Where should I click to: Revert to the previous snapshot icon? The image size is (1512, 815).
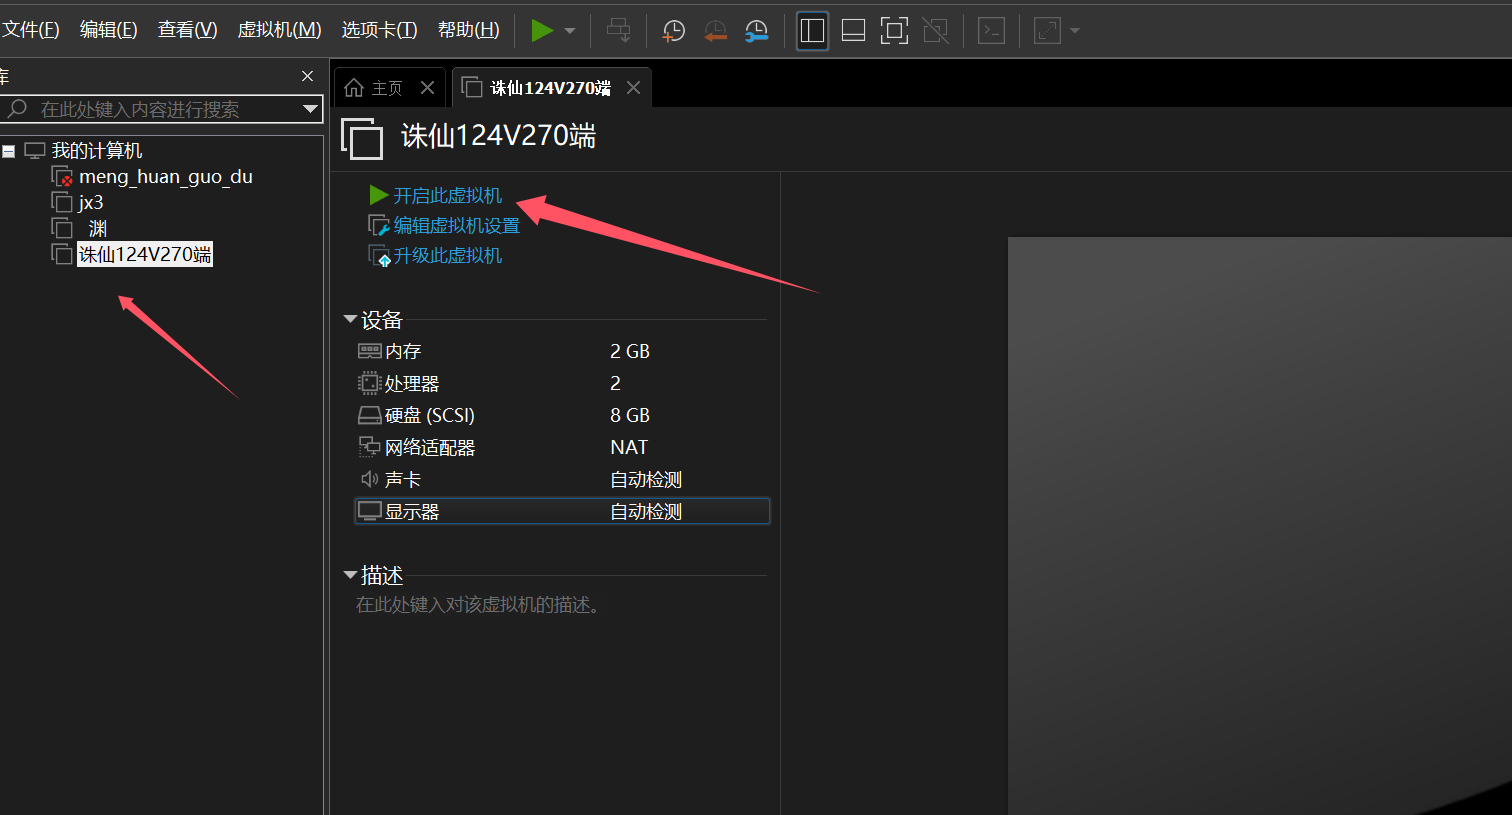pyautogui.click(x=715, y=31)
